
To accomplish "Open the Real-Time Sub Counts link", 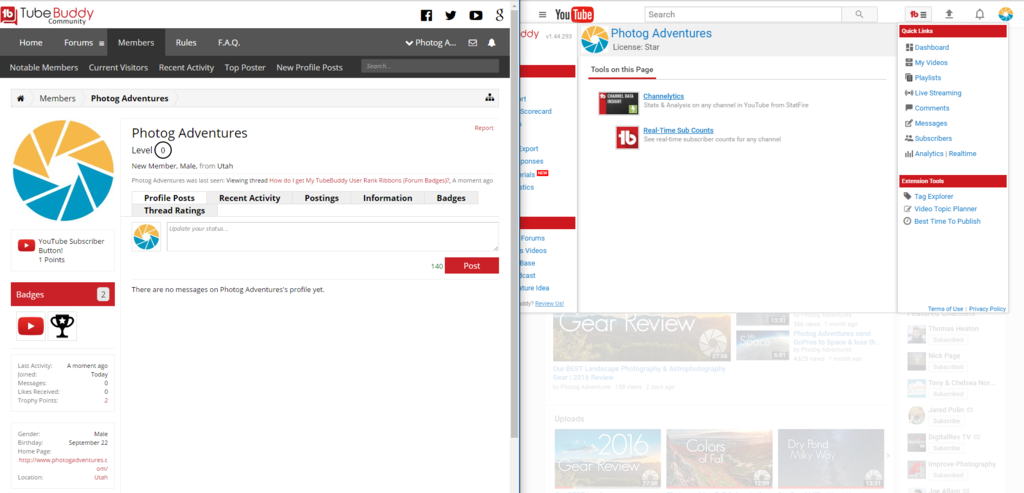I will (x=679, y=131).
